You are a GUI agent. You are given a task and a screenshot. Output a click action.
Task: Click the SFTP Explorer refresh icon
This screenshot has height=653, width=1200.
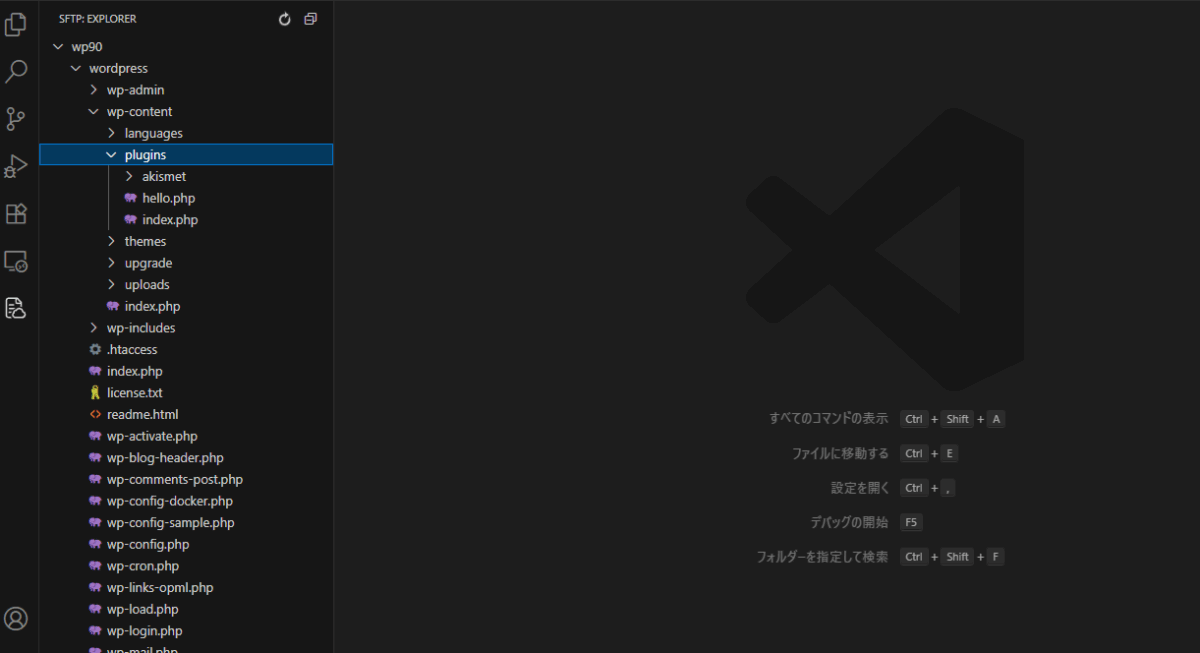pyautogui.click(x=285, y=19)
